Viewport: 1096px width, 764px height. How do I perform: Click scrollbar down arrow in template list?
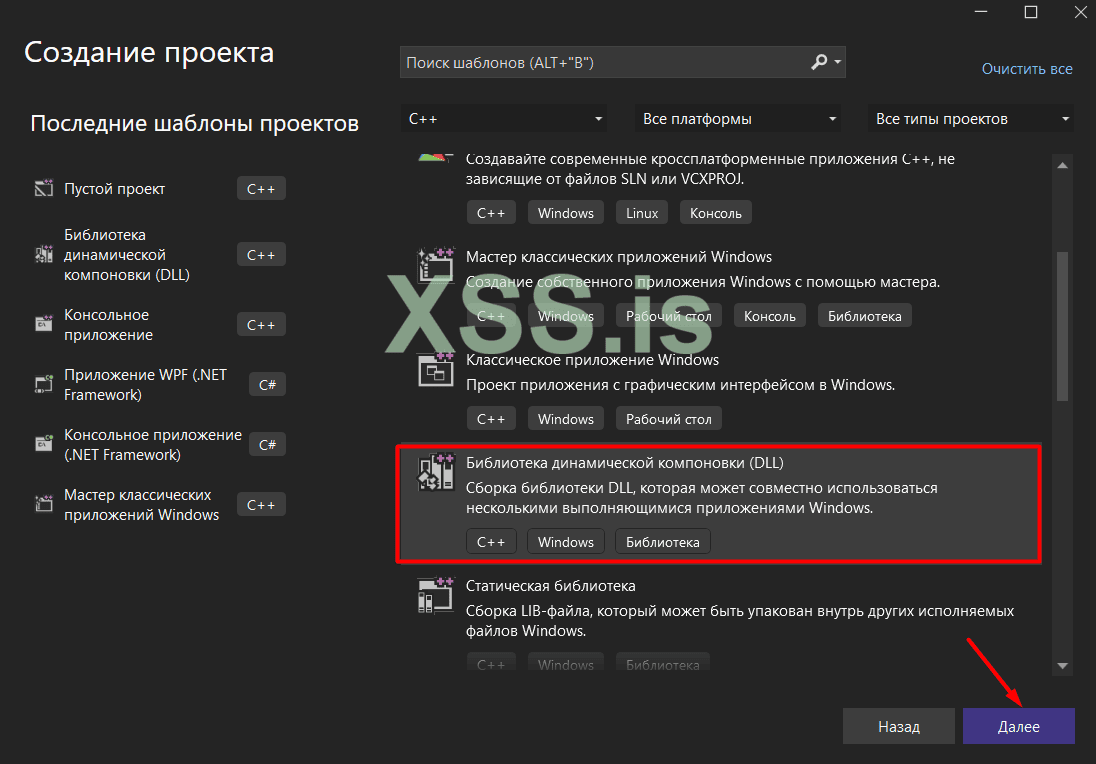1062,665
